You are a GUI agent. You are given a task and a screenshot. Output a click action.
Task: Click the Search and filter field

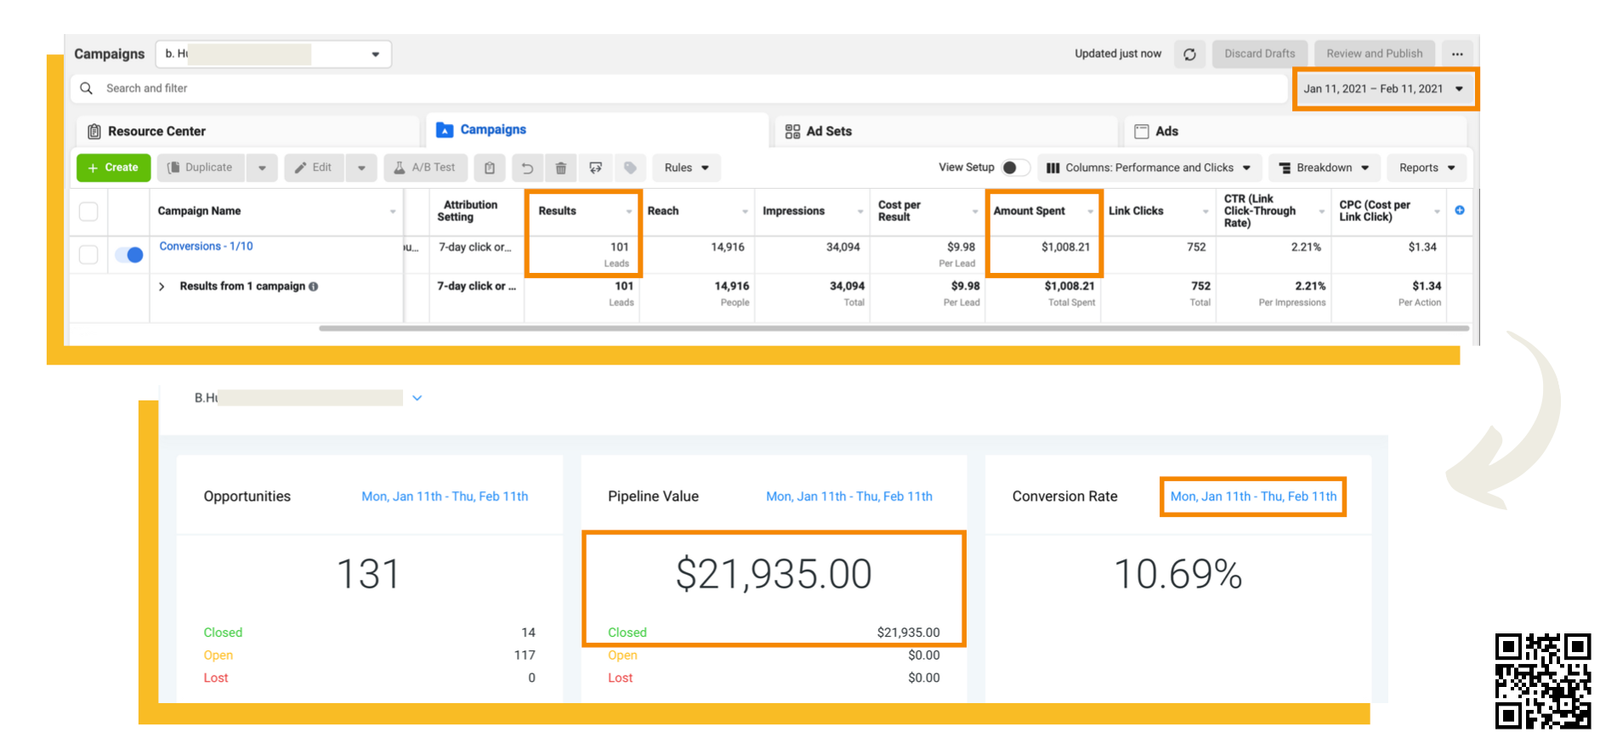(600, 89)
